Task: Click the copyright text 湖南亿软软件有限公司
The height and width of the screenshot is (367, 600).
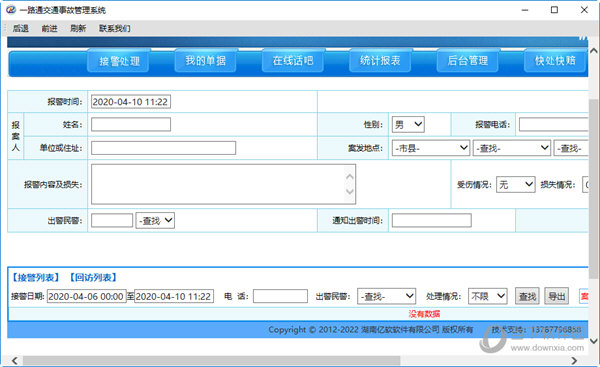Action: [399, 329]
